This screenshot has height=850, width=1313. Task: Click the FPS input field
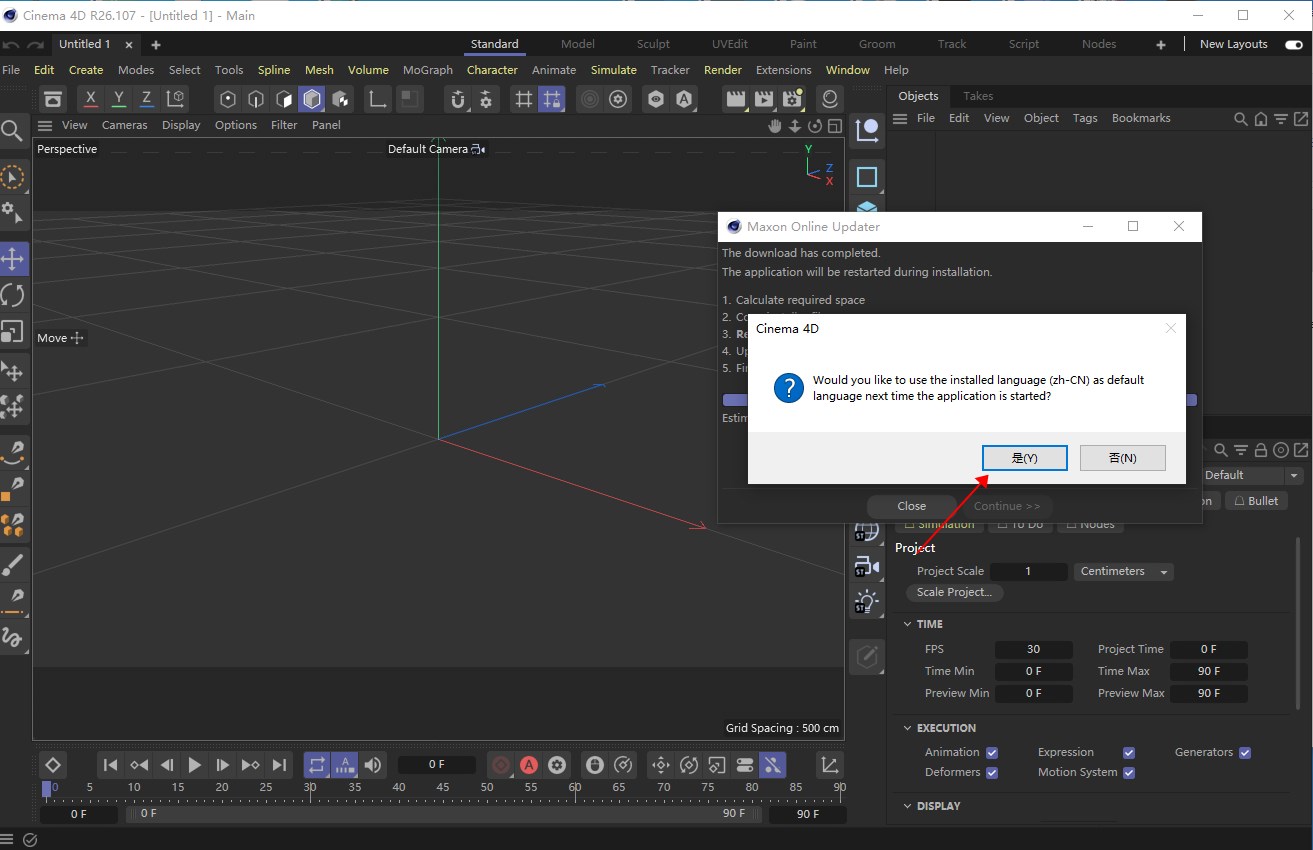tap(1033, 649)
